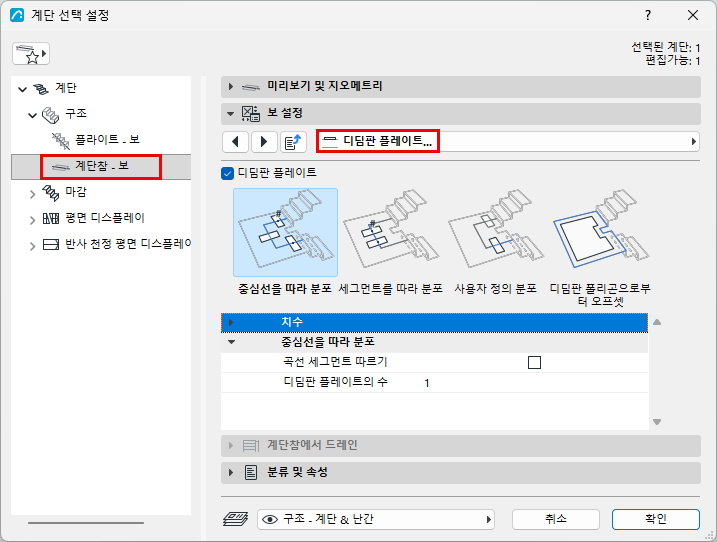The height and width of the screenshot is (542, 717).
Task: Toggle the 곡선 세그먼트 따르기 checkbox
Action: point(534,362)
